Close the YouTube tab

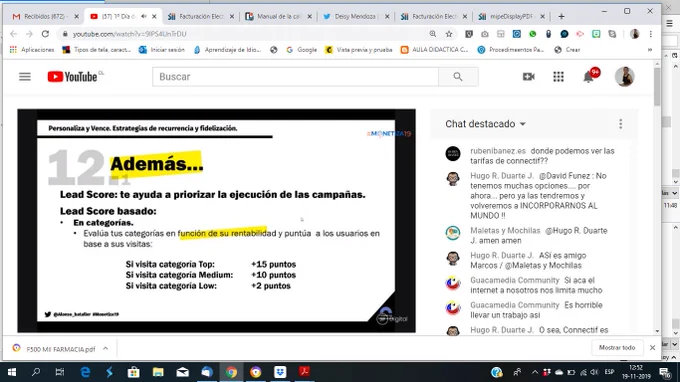coord(154,16)
